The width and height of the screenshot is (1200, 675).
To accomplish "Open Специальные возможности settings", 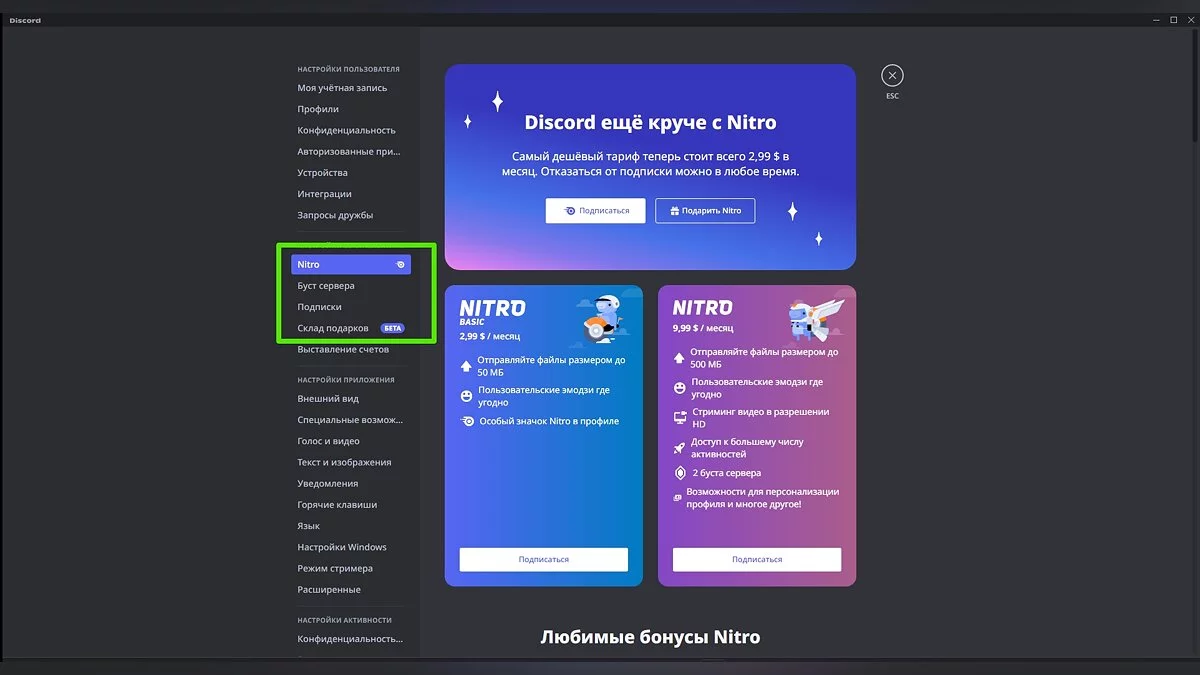I will [x=350, y=420].
